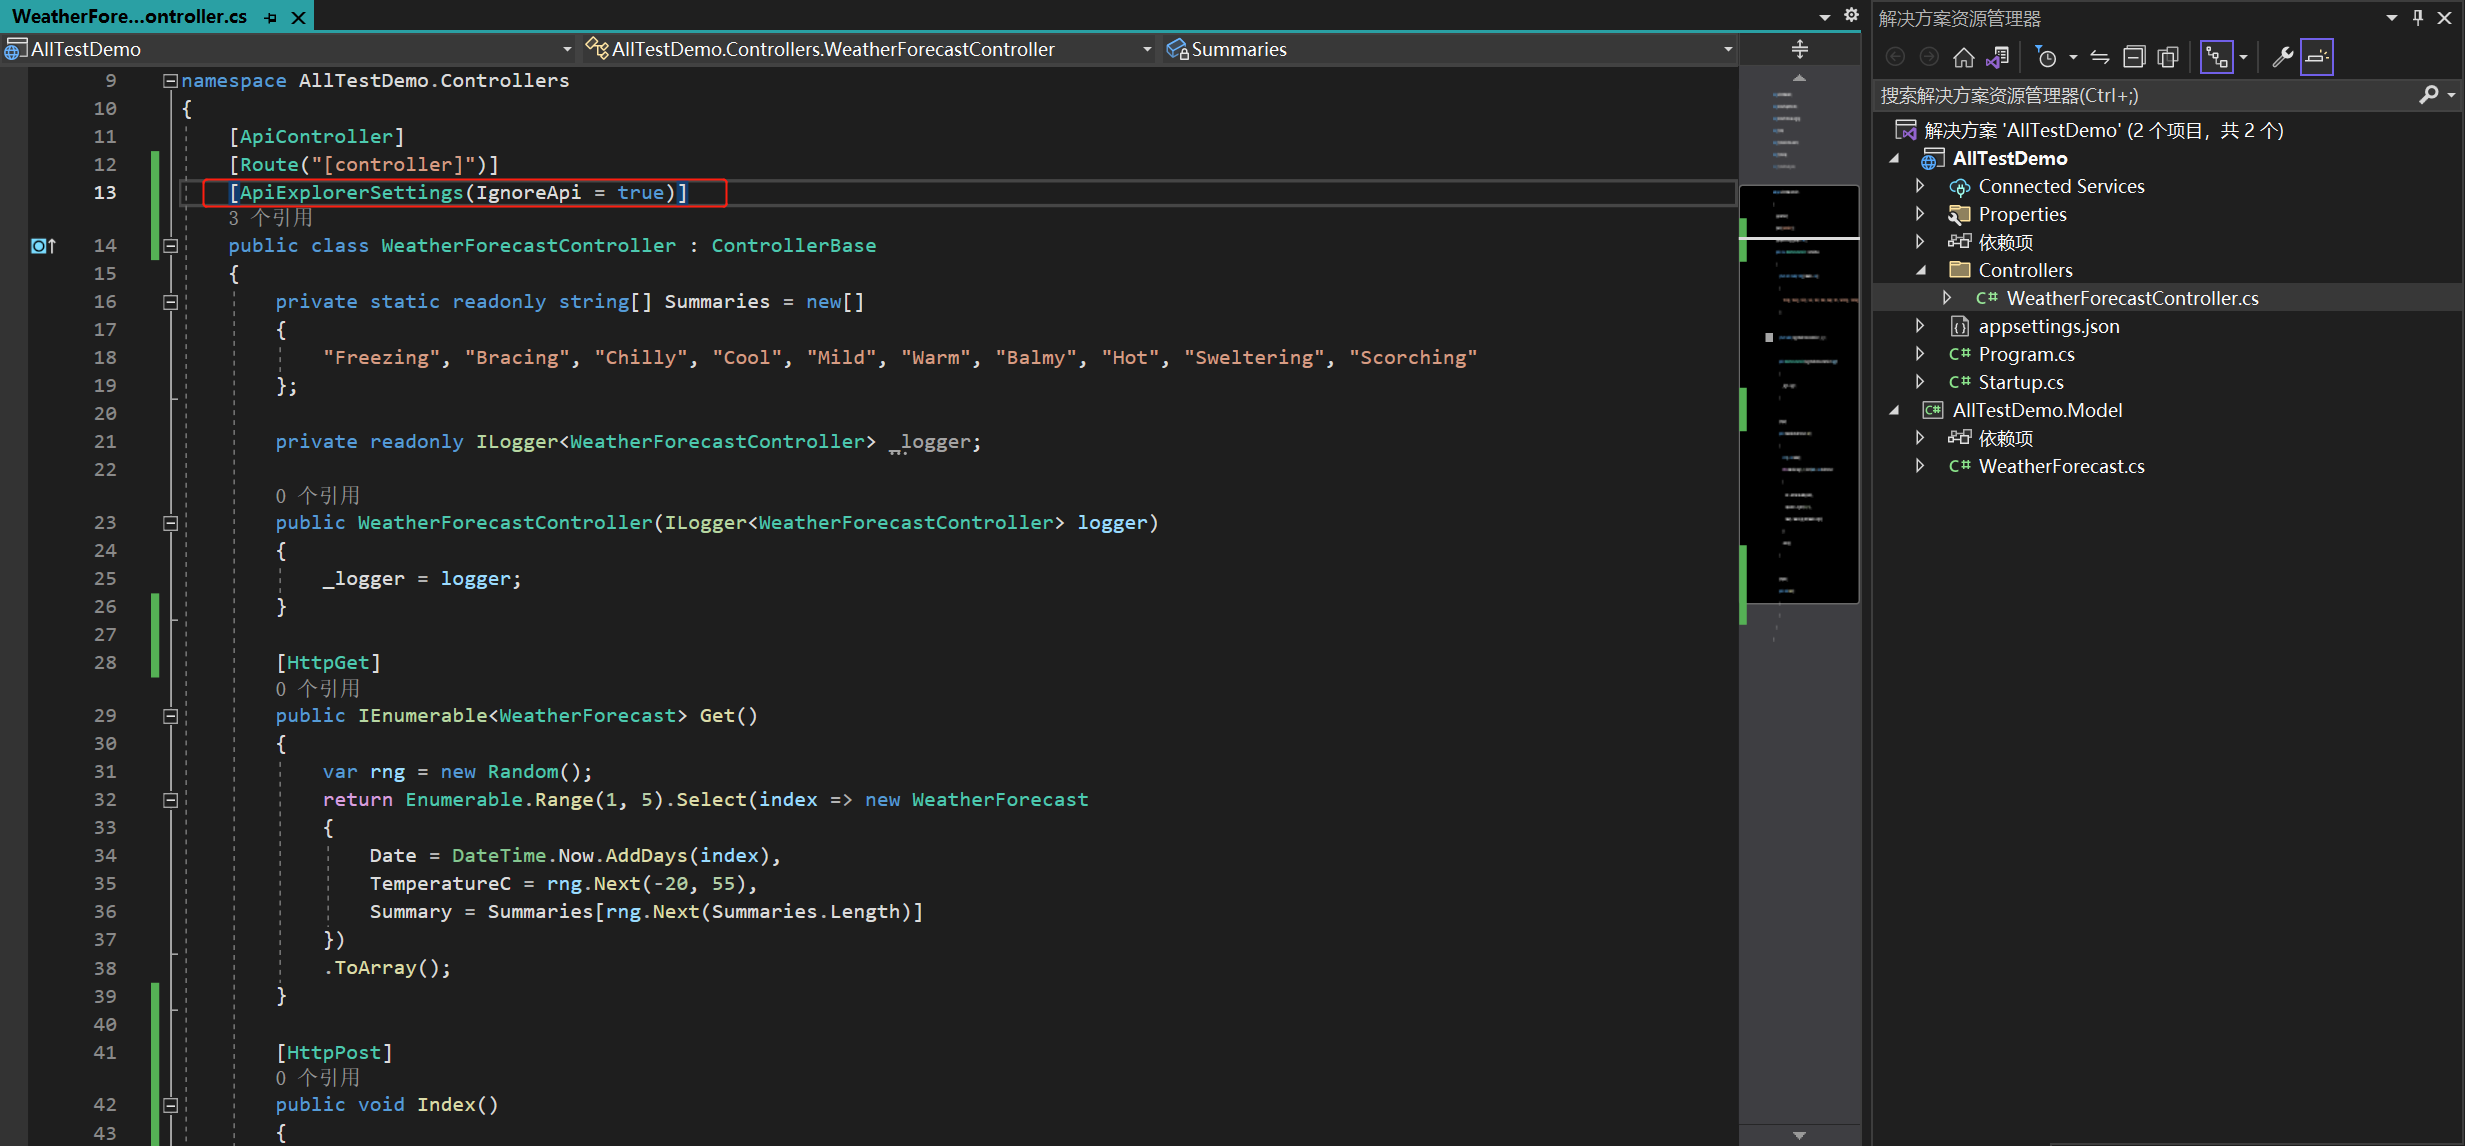Click '0 个引用' CodeLens above Index()

tap(317, 1077)
